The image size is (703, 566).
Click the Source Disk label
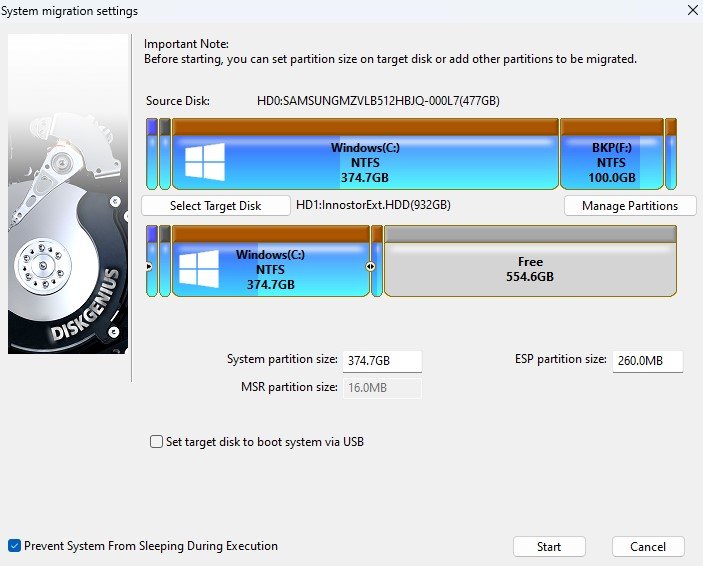tap(178, 101)
